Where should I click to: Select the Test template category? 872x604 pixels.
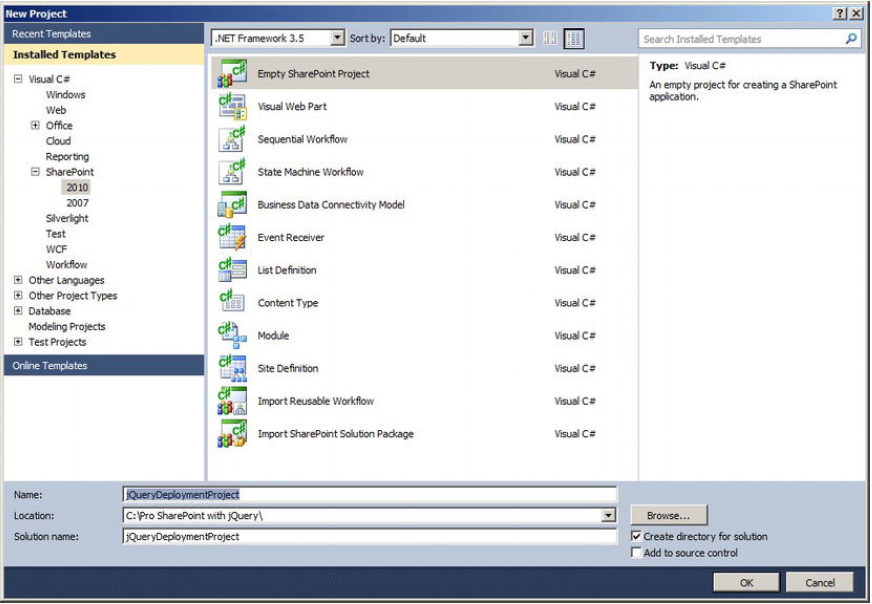tap(56, 234)
